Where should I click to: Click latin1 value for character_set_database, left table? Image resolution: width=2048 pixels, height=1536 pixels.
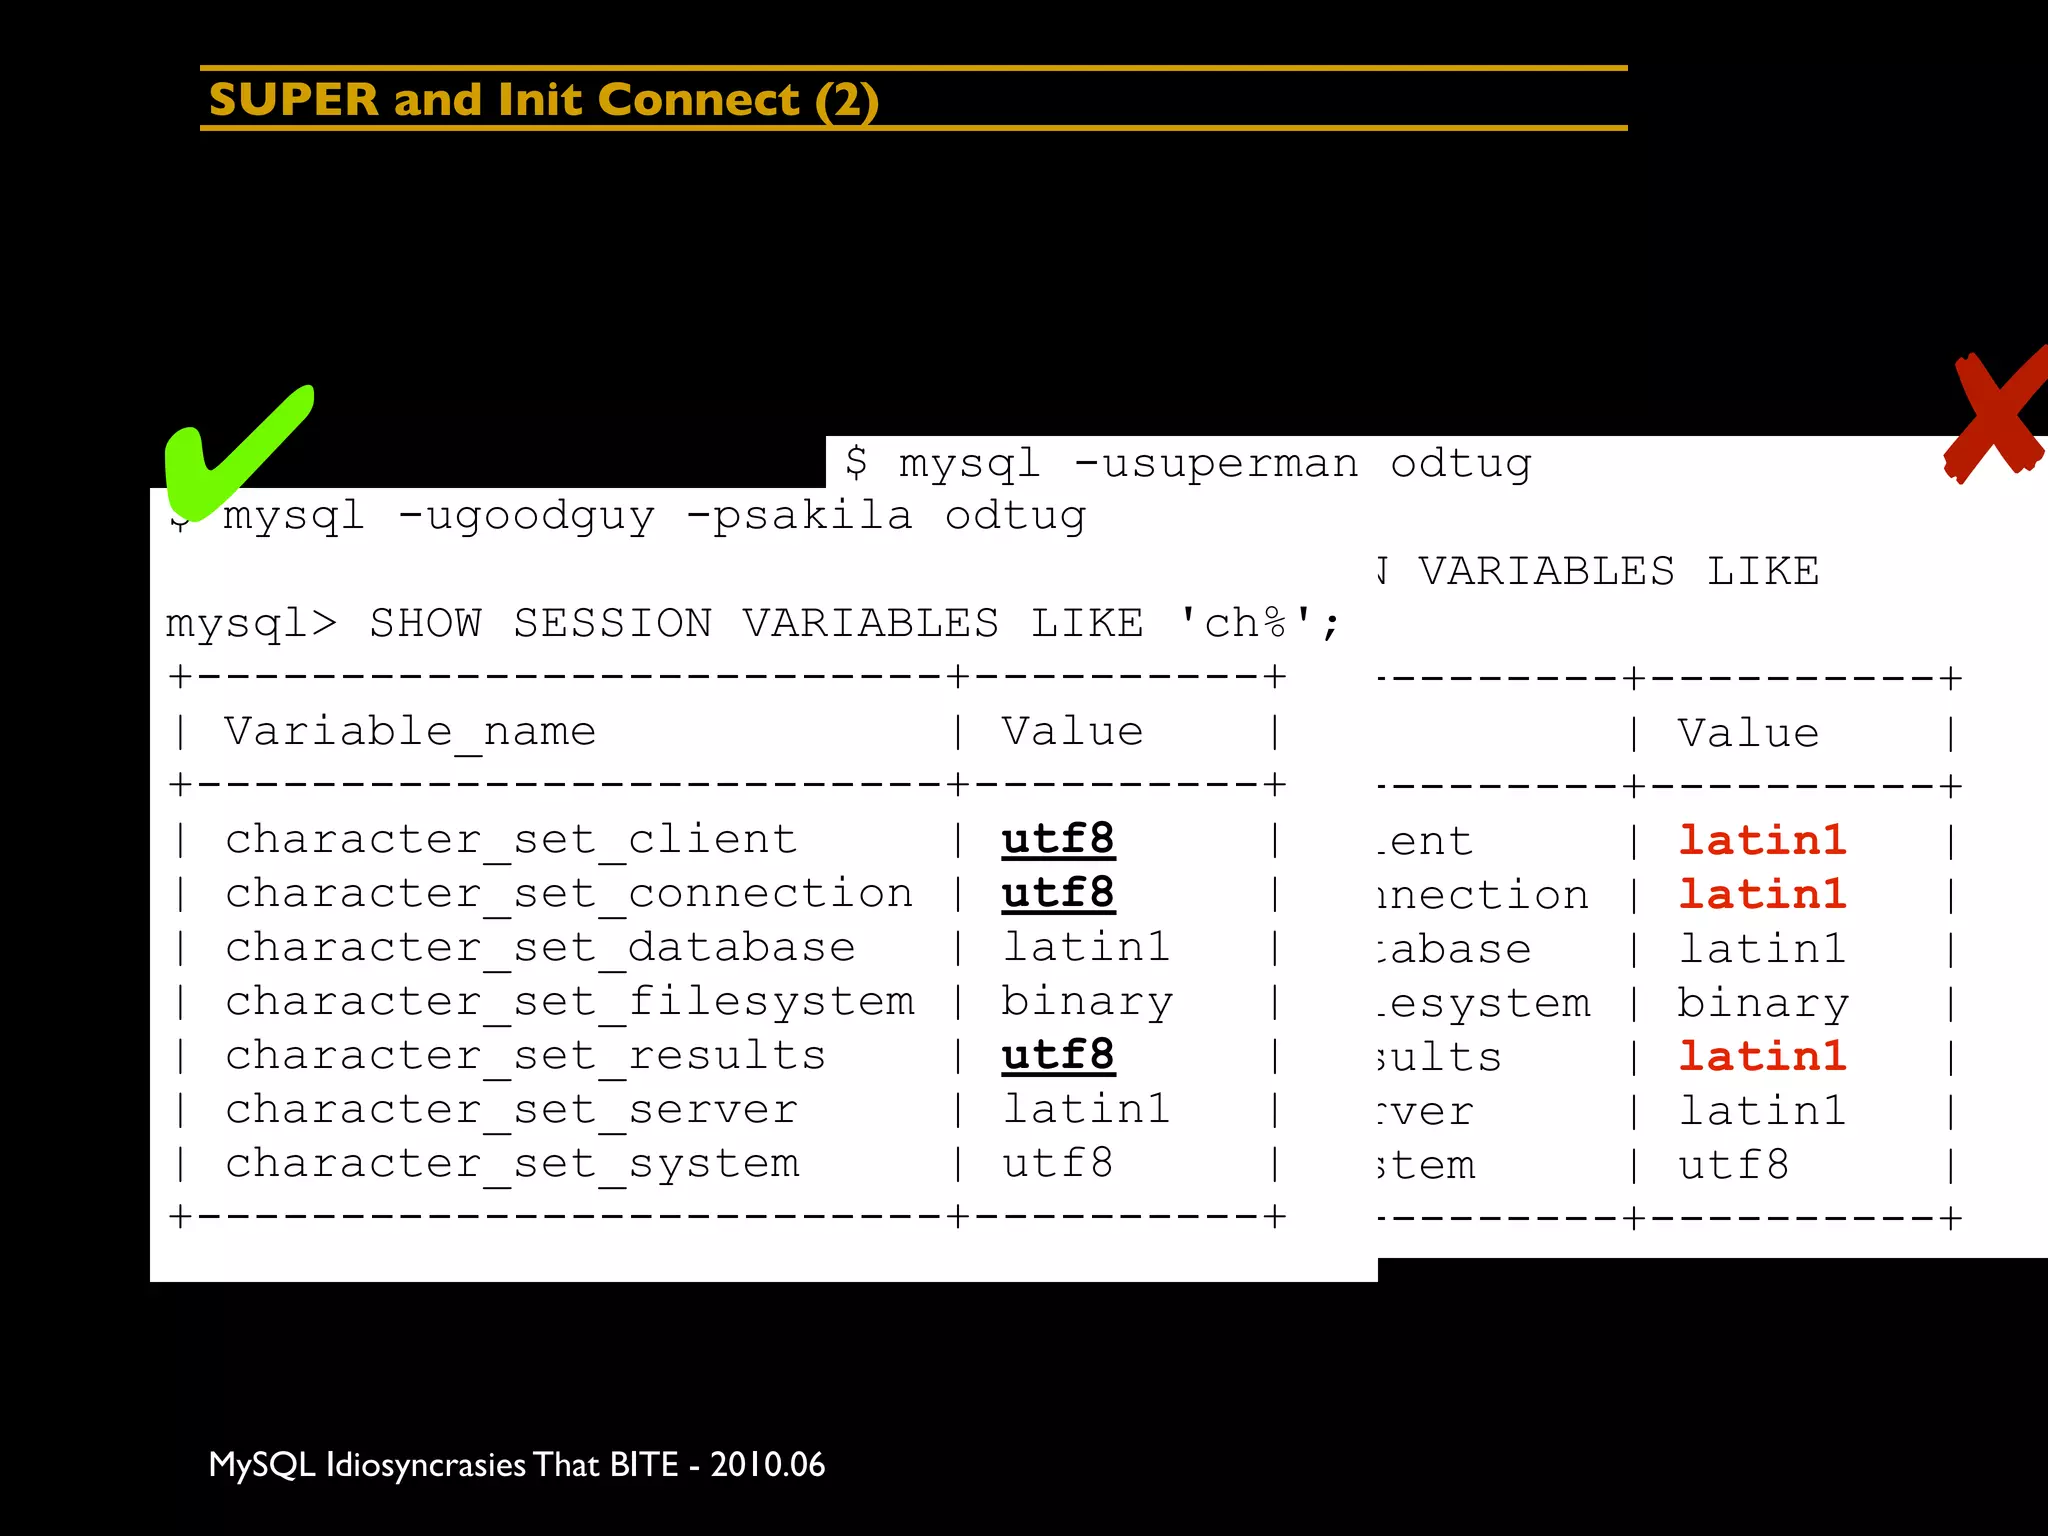(x=1086, y=948)
